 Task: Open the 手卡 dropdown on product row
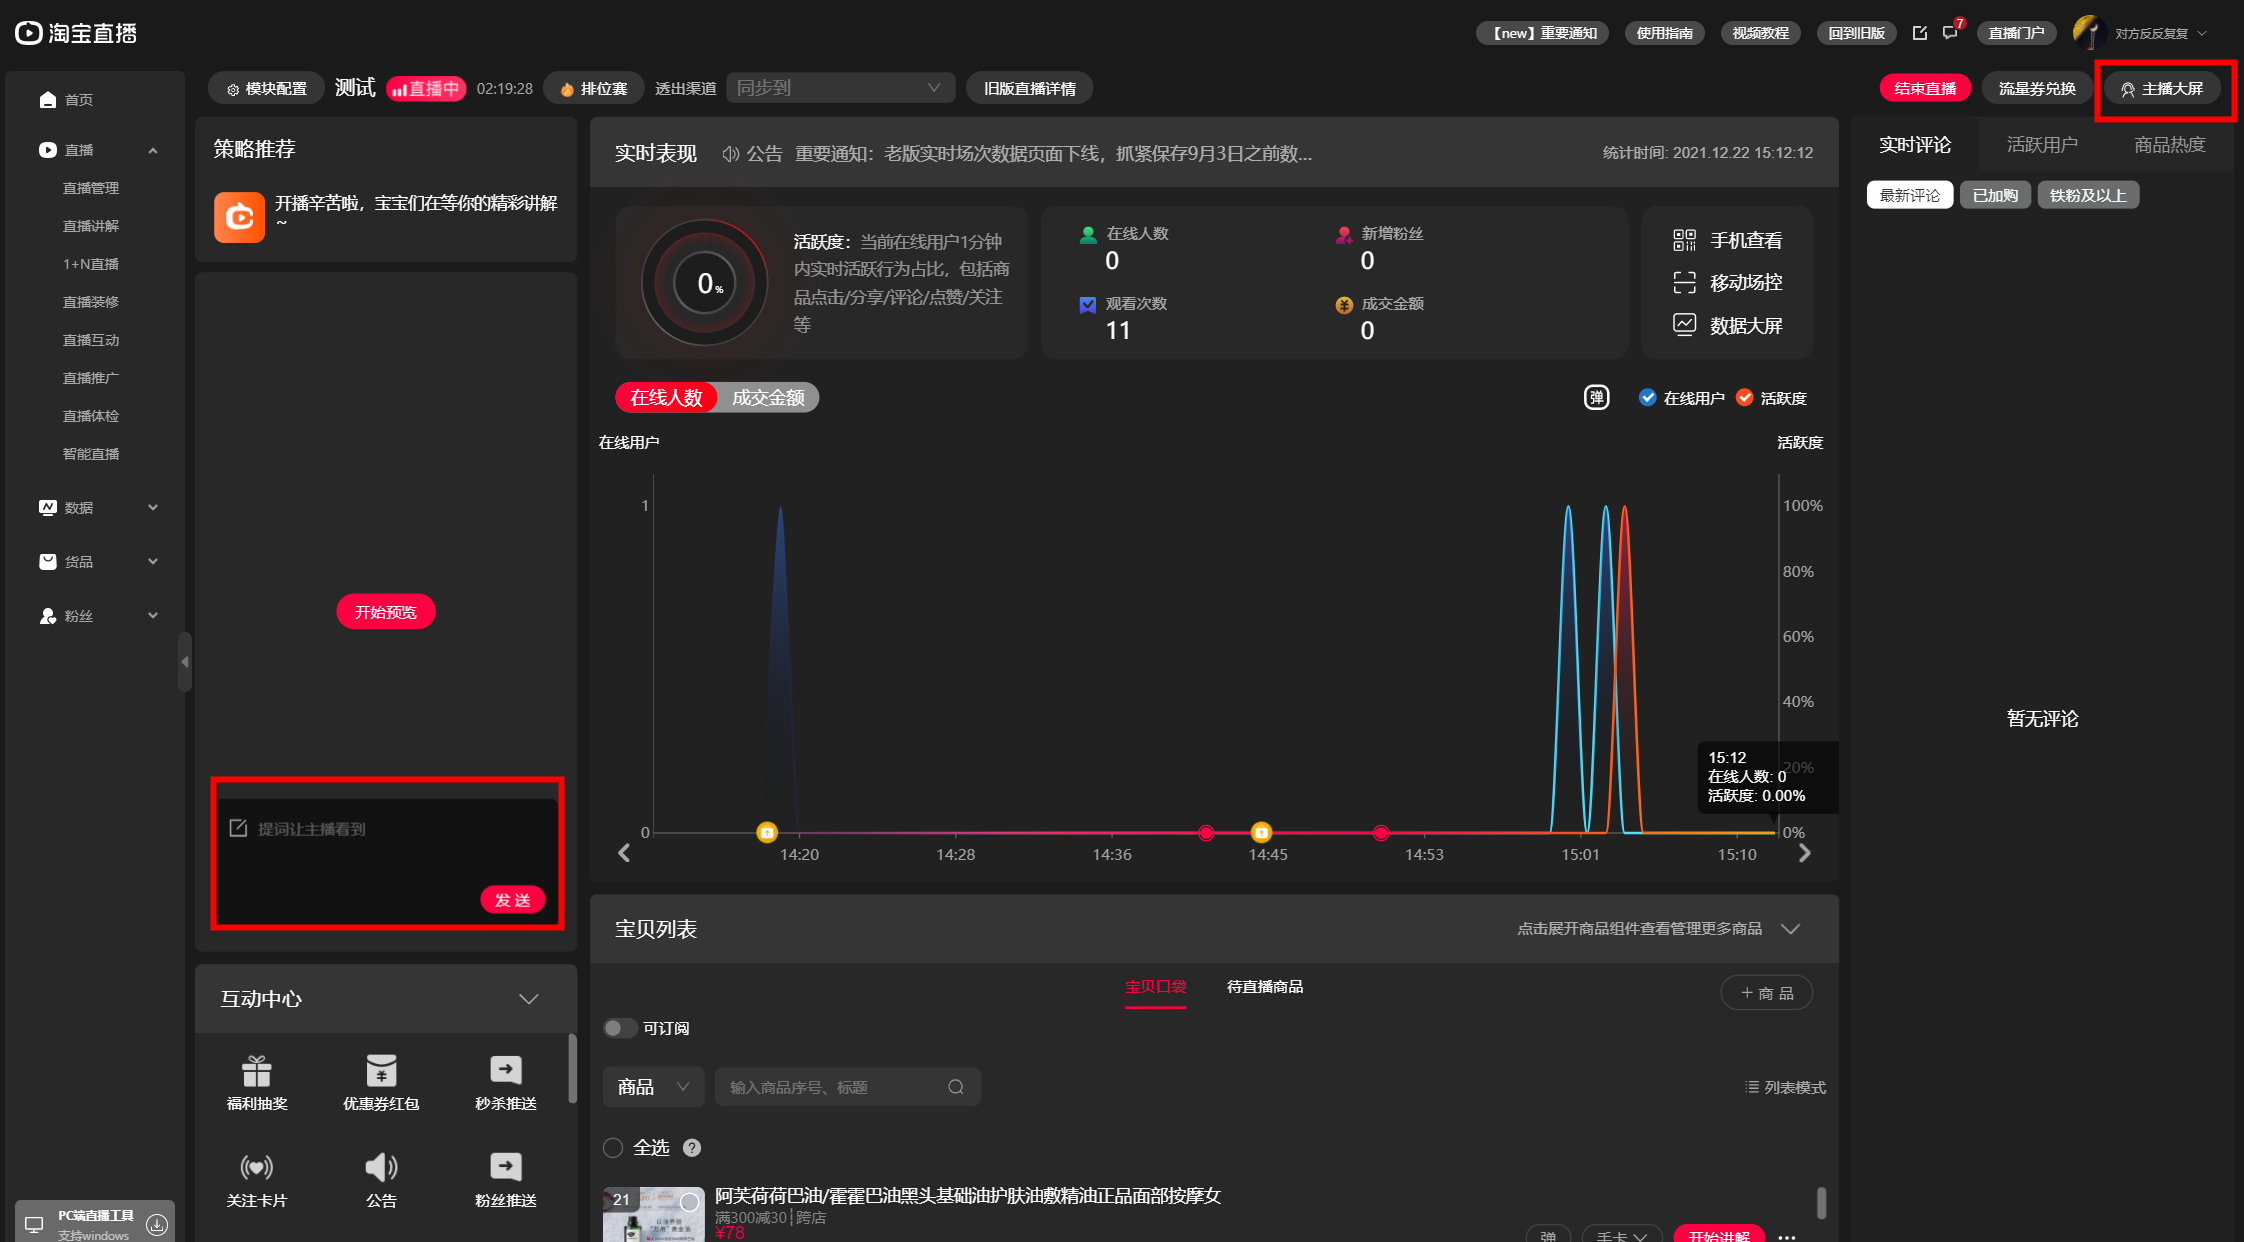pos(1622,1235)
